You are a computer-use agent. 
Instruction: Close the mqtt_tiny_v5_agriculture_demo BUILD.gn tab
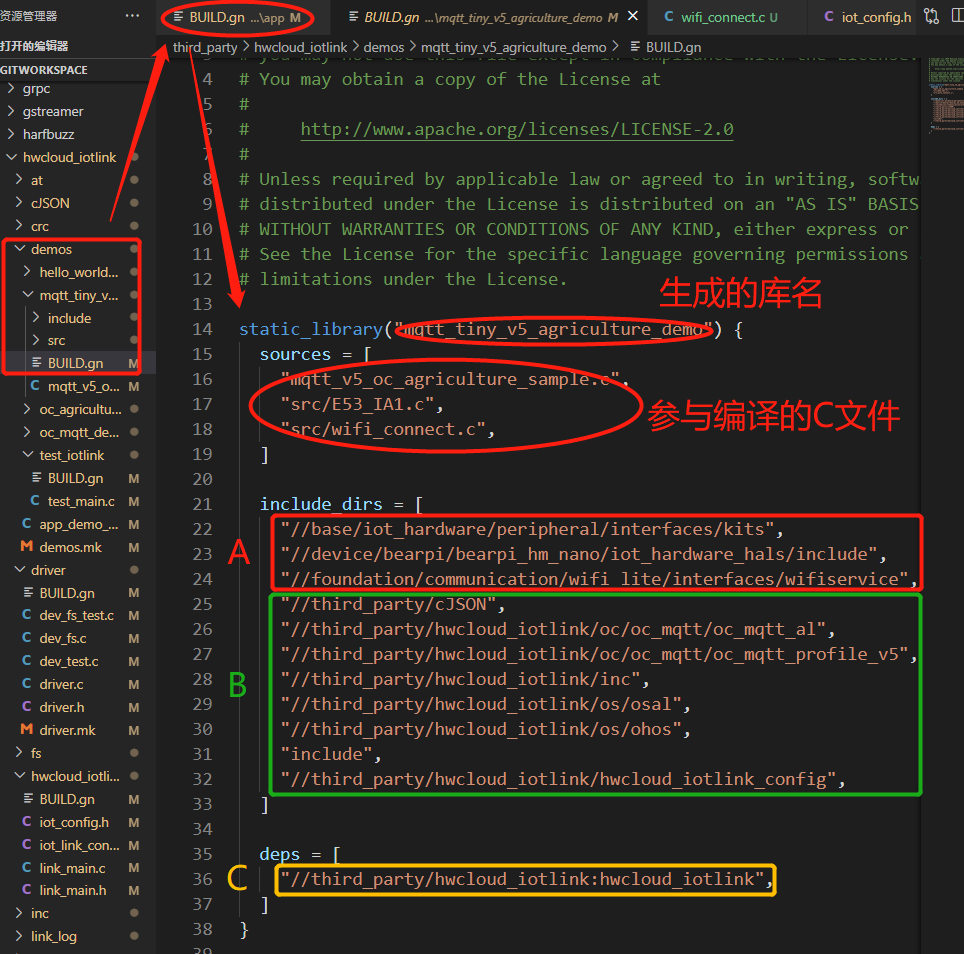pyautogui.click(x=633, y=17)
